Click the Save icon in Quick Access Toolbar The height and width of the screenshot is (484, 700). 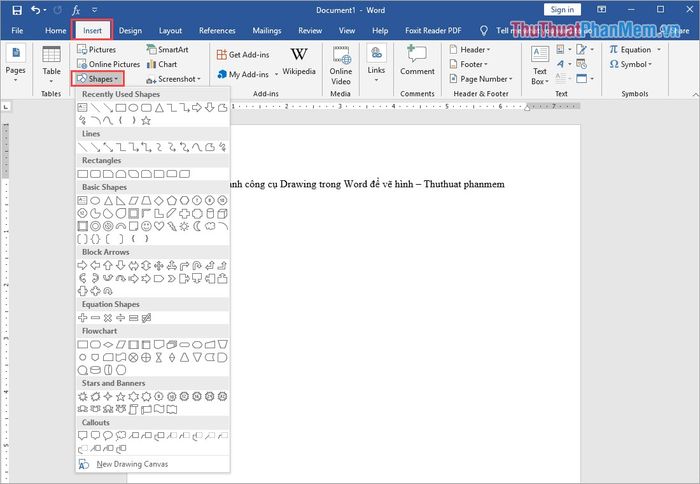tap(12, 10)
